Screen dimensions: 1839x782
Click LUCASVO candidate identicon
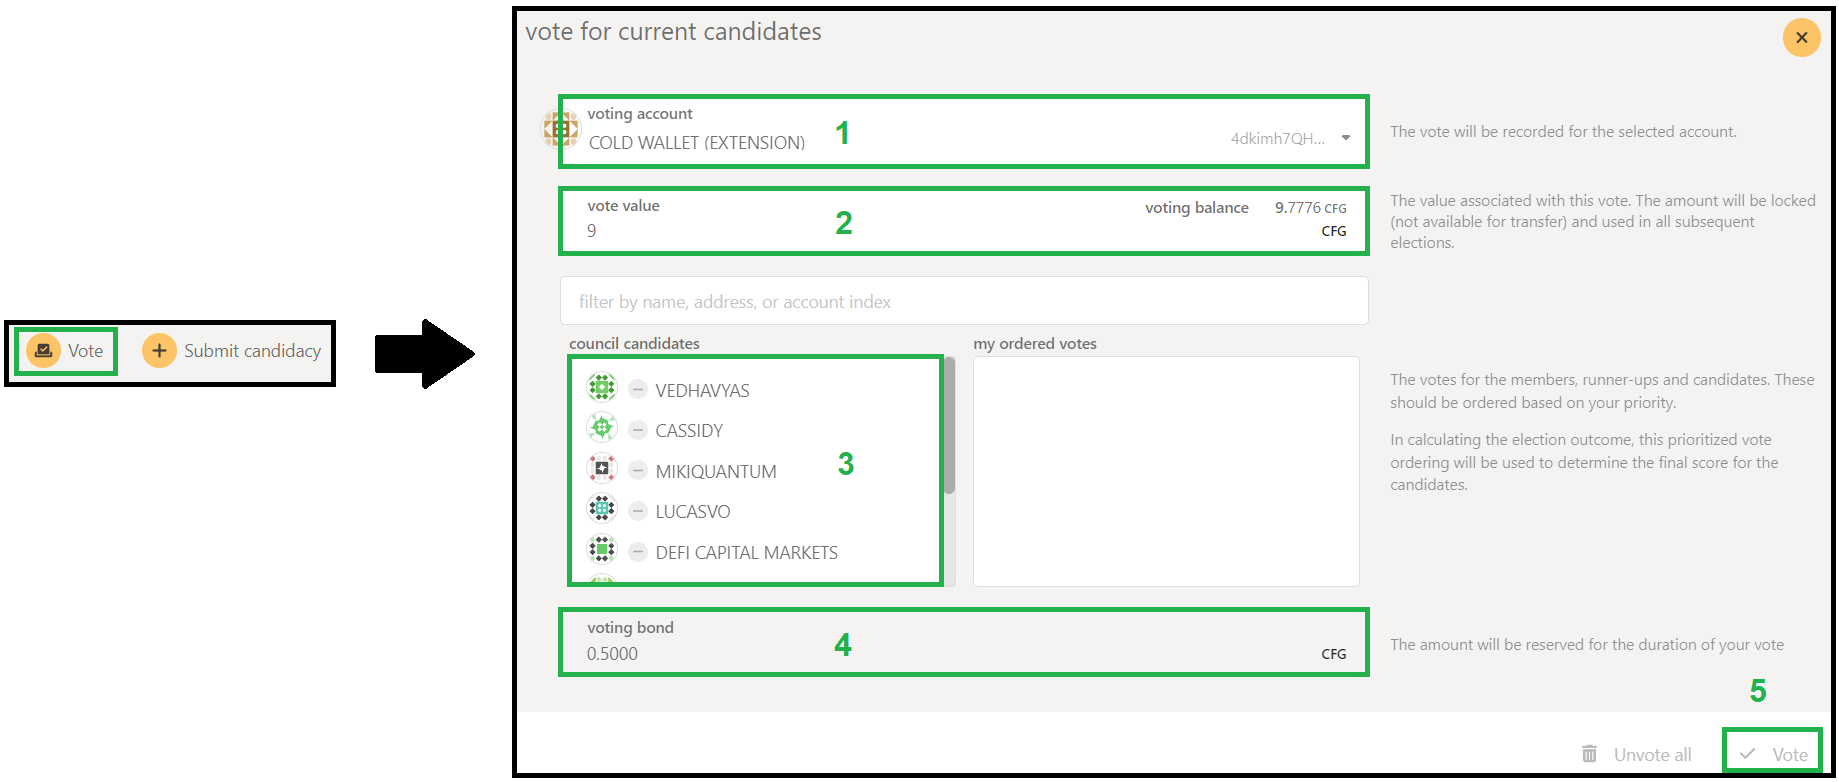(602, 509)
